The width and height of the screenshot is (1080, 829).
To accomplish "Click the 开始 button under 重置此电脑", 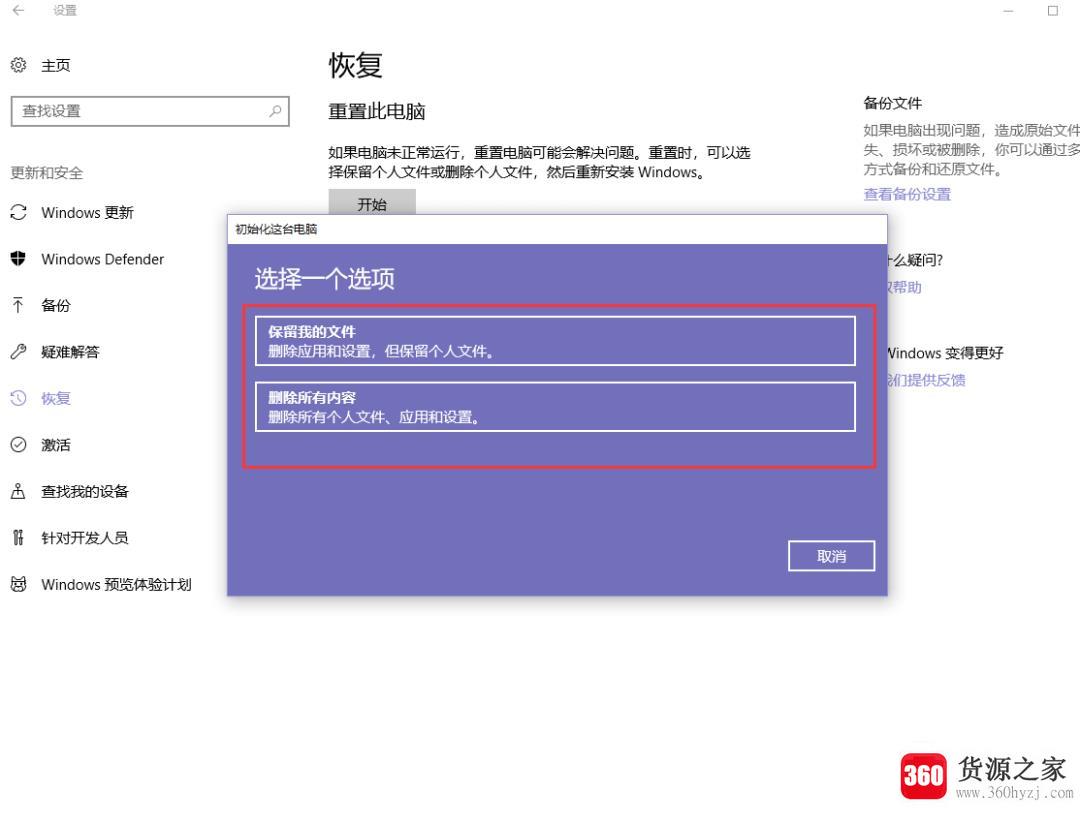I will (372, 202).
